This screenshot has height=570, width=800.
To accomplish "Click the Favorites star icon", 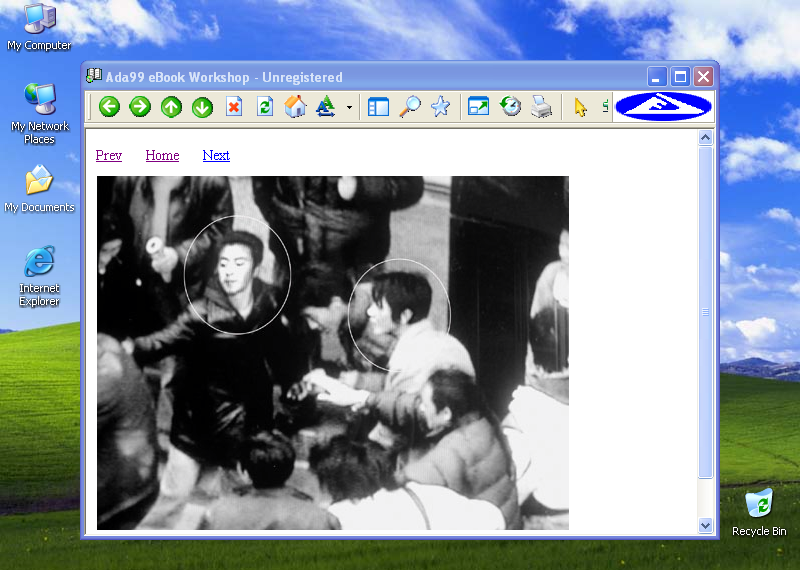I will (440, 107).
